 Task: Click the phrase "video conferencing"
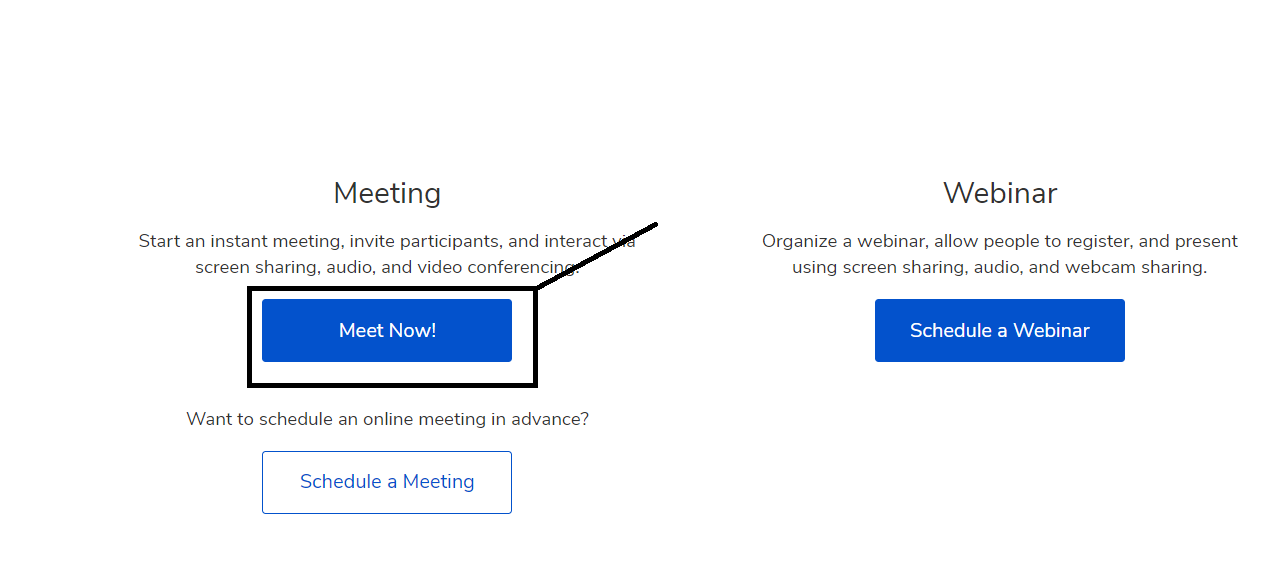coord(497,267)
